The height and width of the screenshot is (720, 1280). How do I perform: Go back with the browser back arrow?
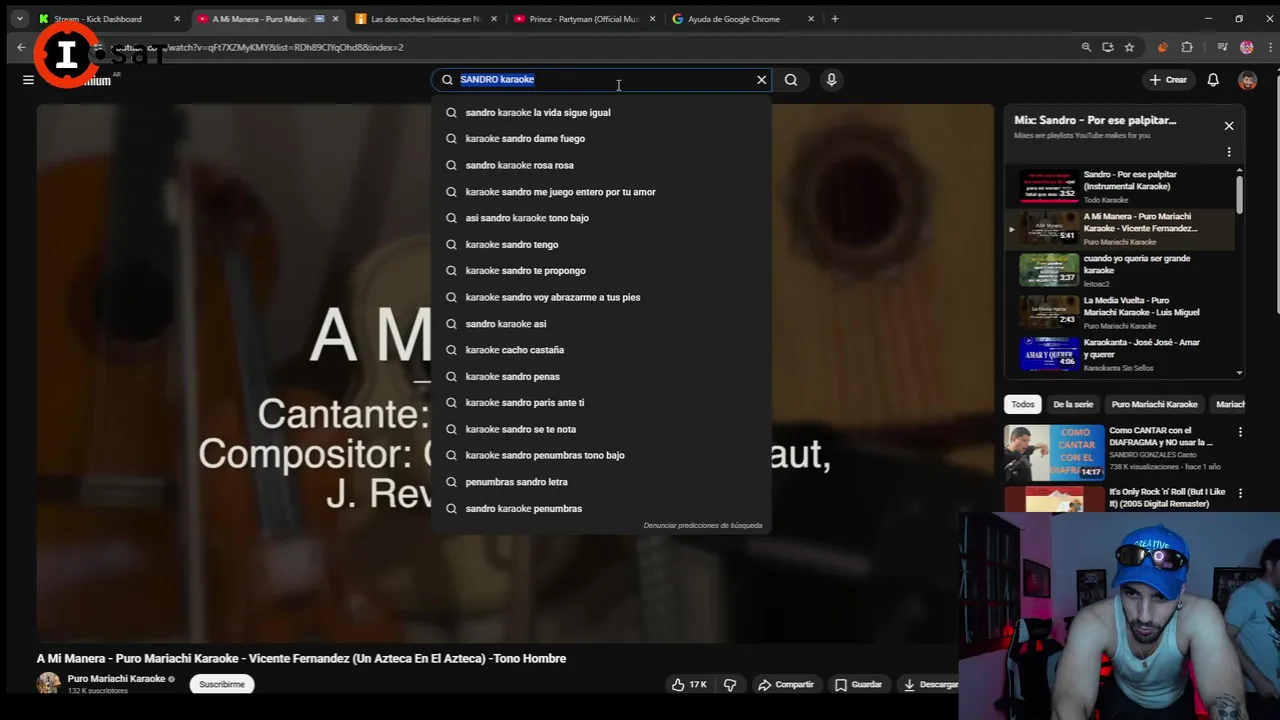tap(21, 47)
